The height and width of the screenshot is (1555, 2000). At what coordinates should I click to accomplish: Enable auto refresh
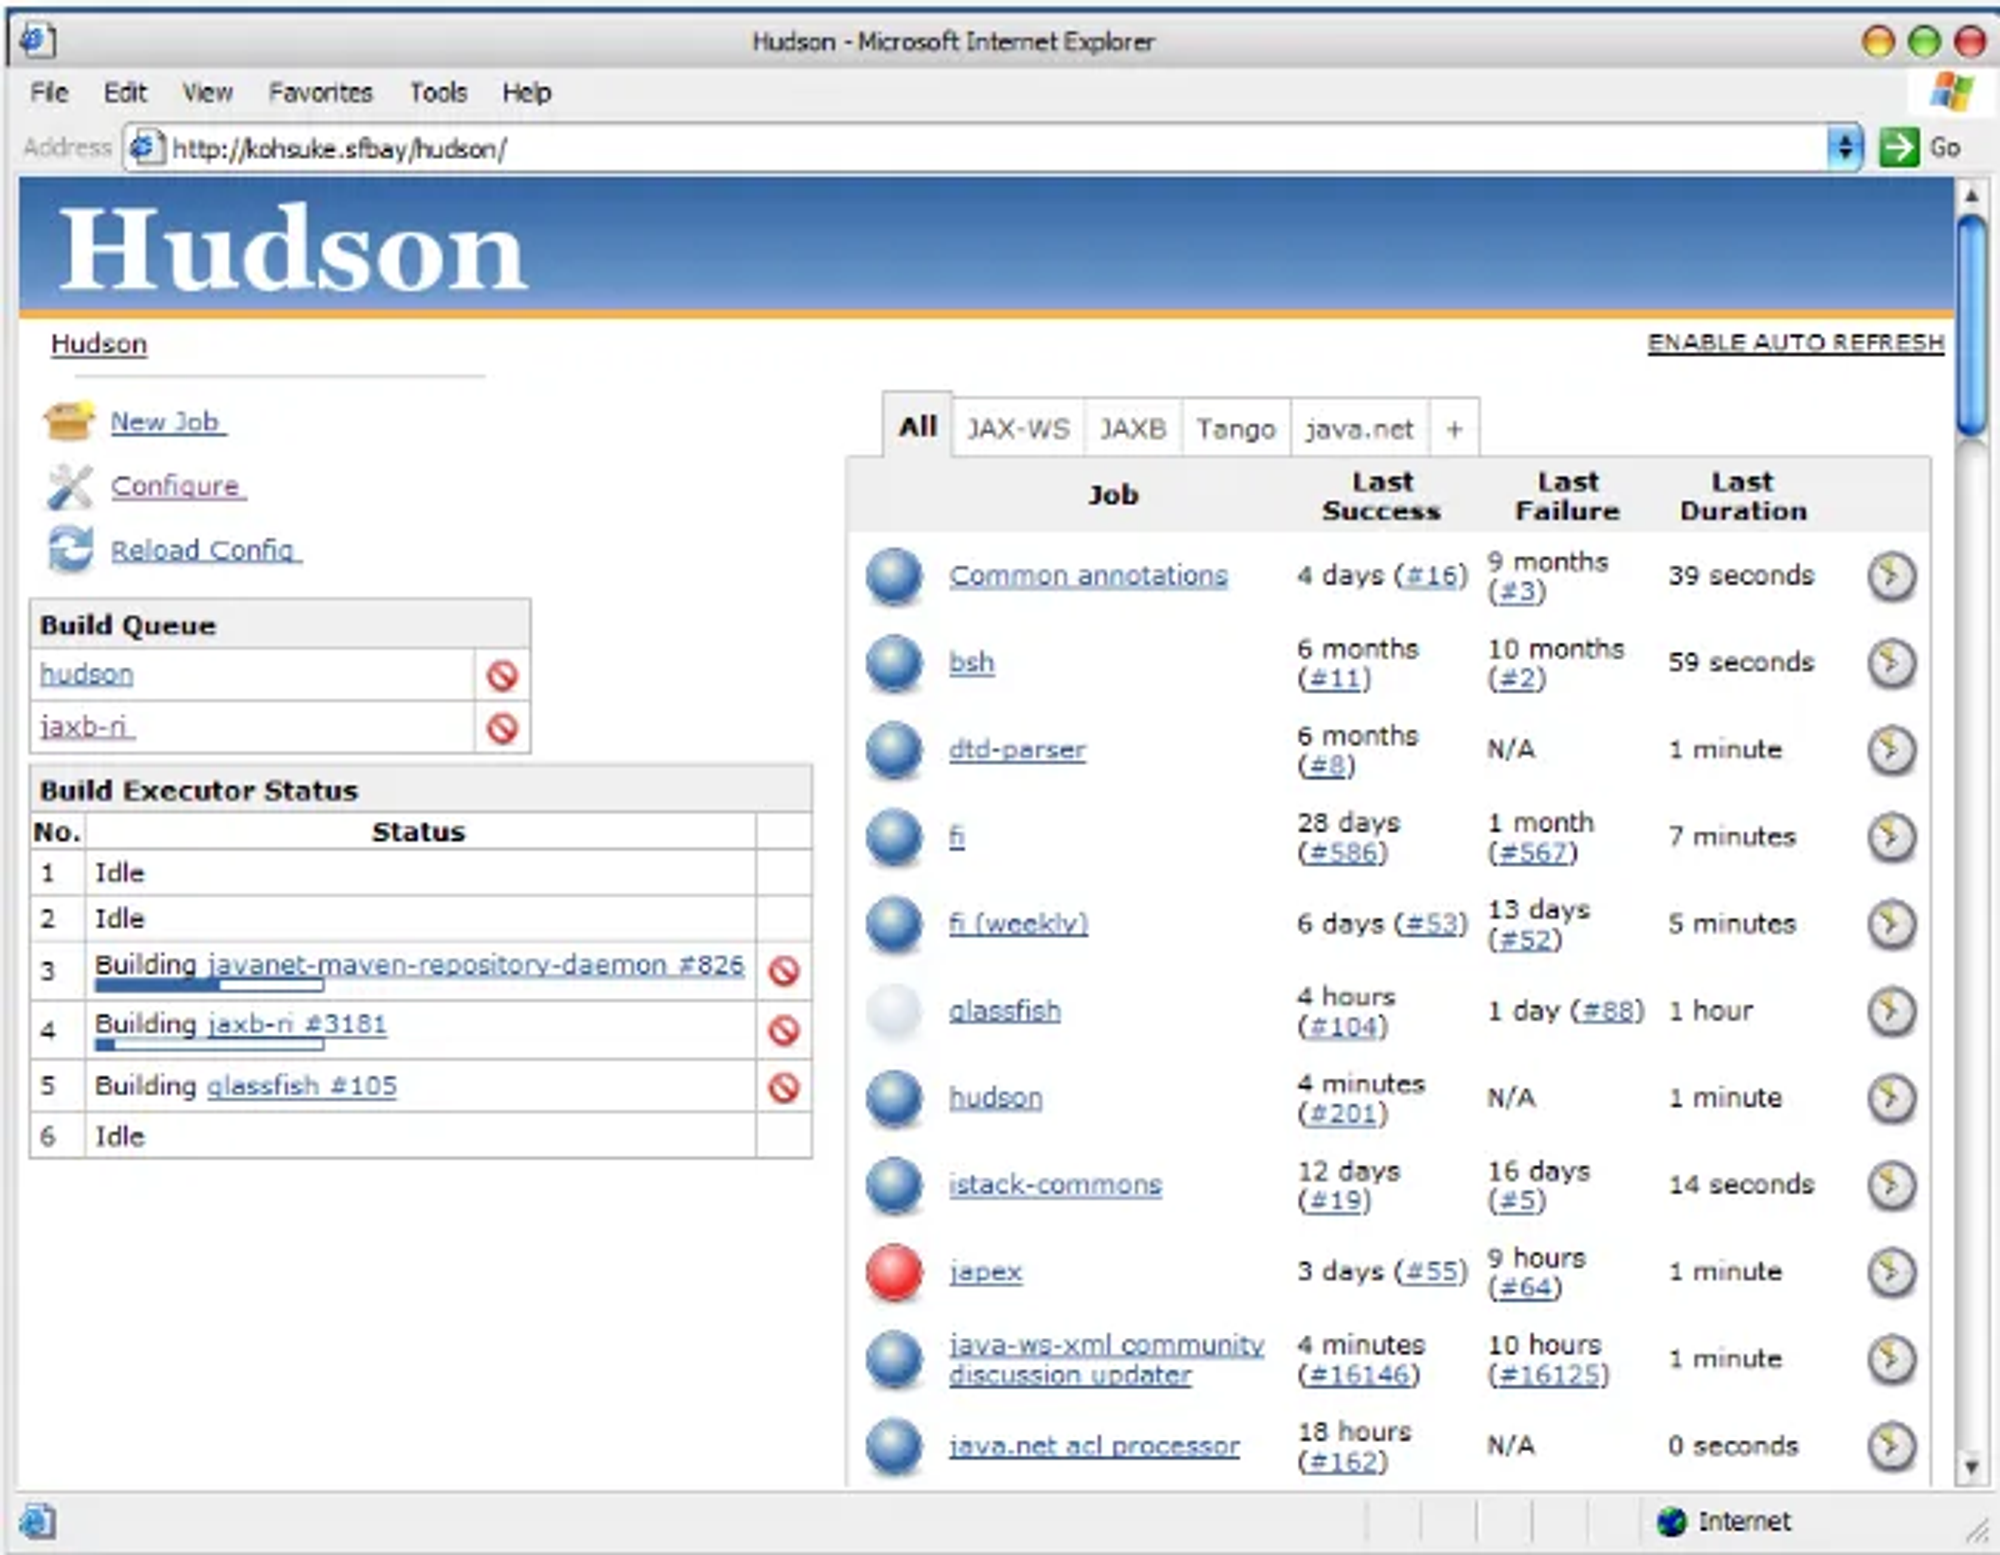1795,341
